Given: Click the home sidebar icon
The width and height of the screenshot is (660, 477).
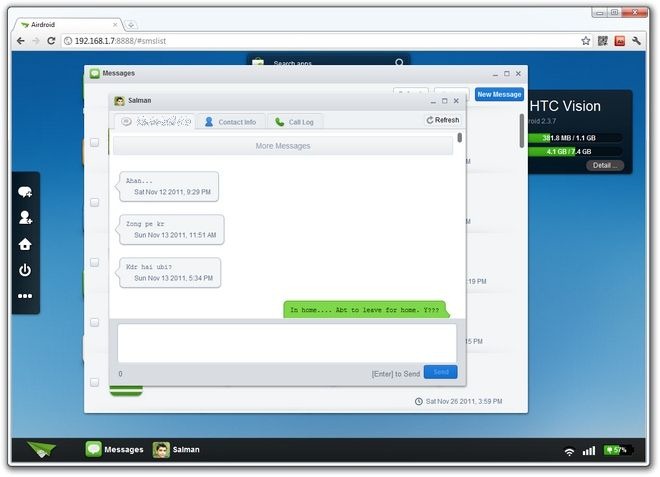Looking at the screenshot, I should pyautogui.click(x=25, y=244).
